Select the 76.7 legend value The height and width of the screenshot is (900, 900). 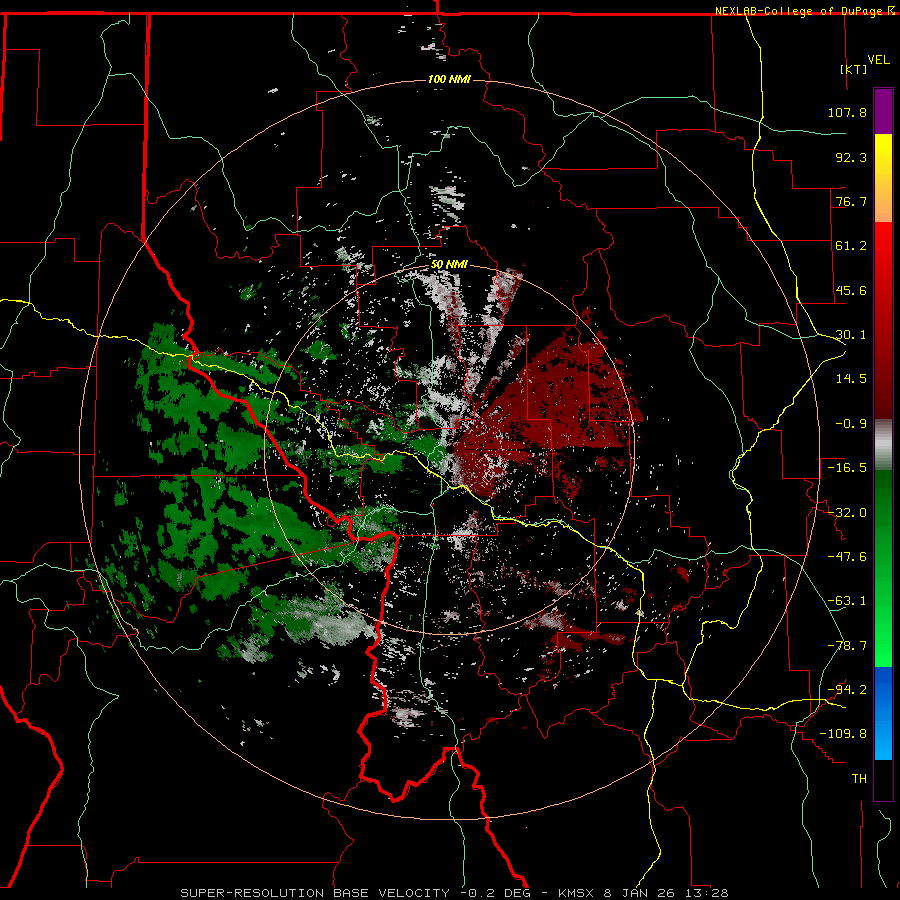pyautogui.click(x=851, y=201)
